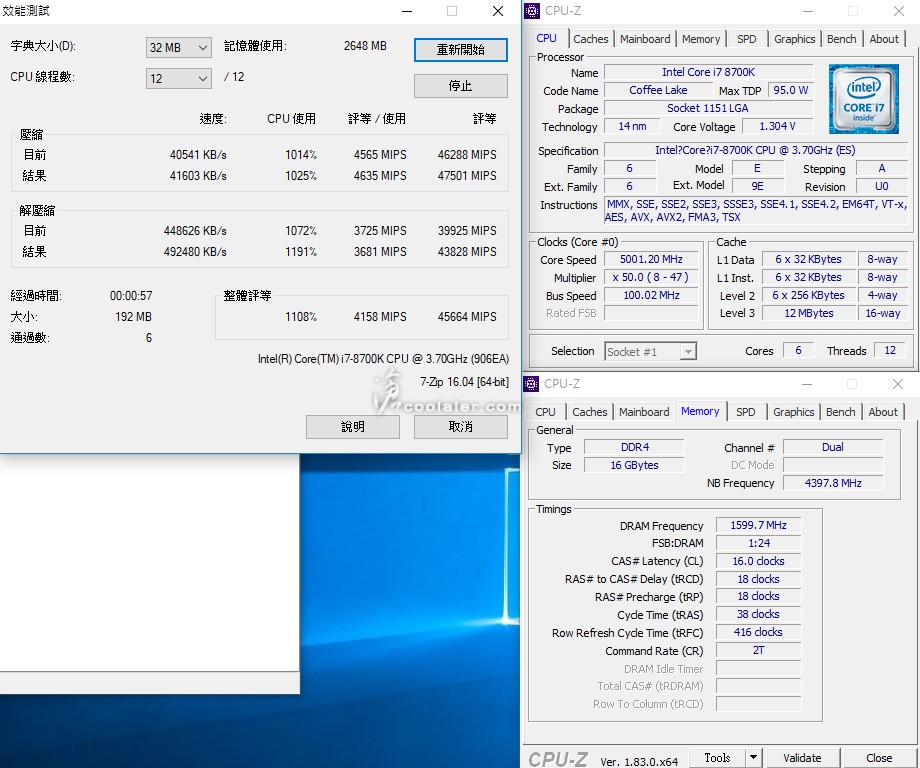Select the Memory tab in lower CPU-Z window
The height and width of the screenshot is (768, 920).
(x=700, y=411)
